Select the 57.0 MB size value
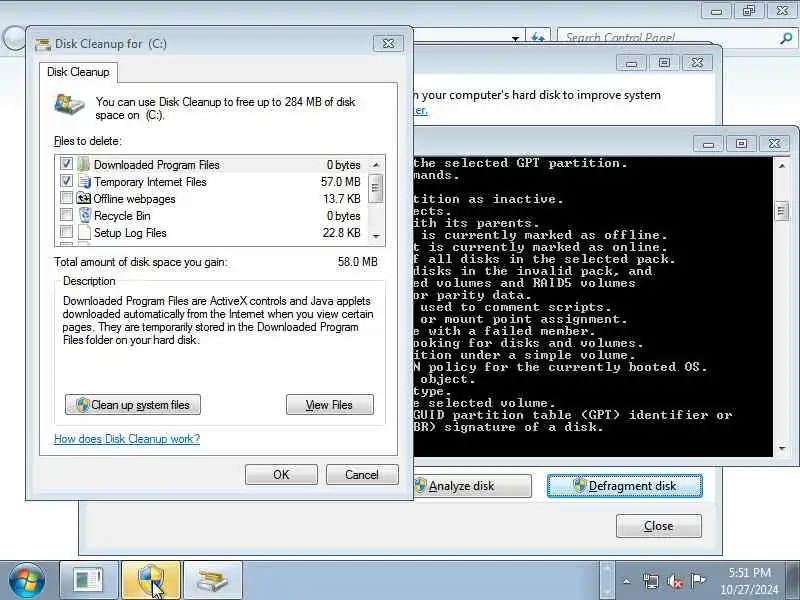 tap(341, 182)
